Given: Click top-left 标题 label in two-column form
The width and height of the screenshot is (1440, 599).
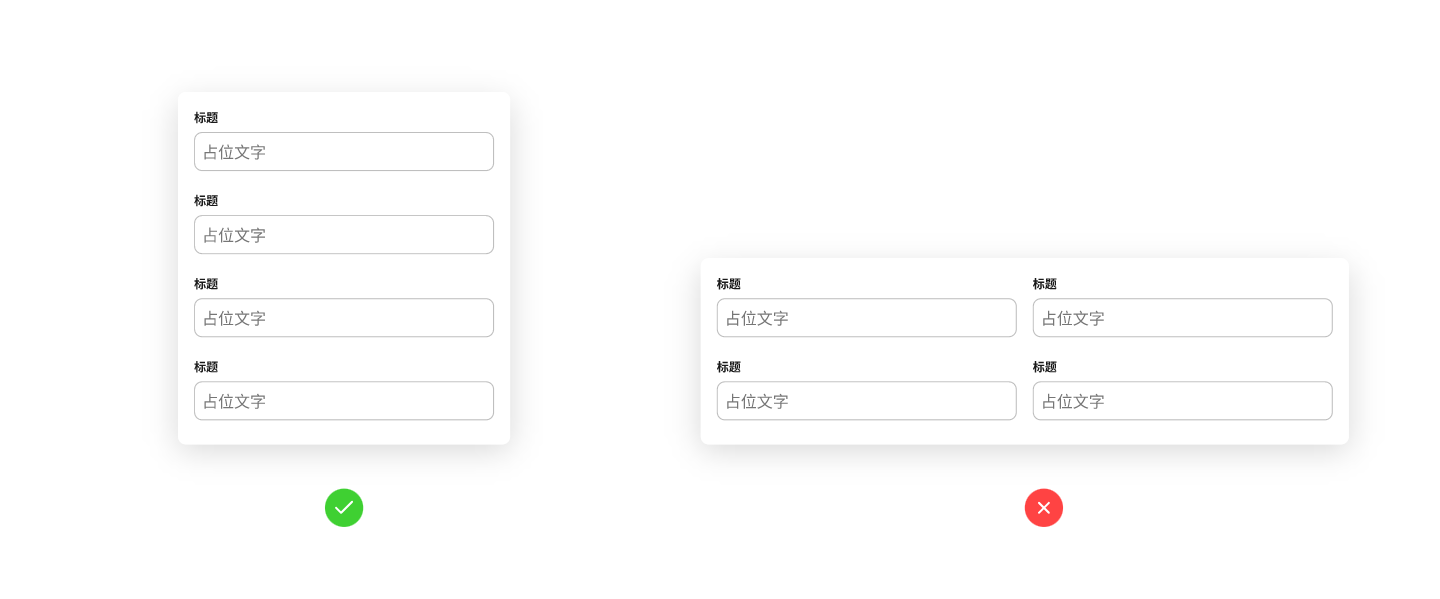Looking at the screenshot, I should pyautogui.click(x=729, y=284).
